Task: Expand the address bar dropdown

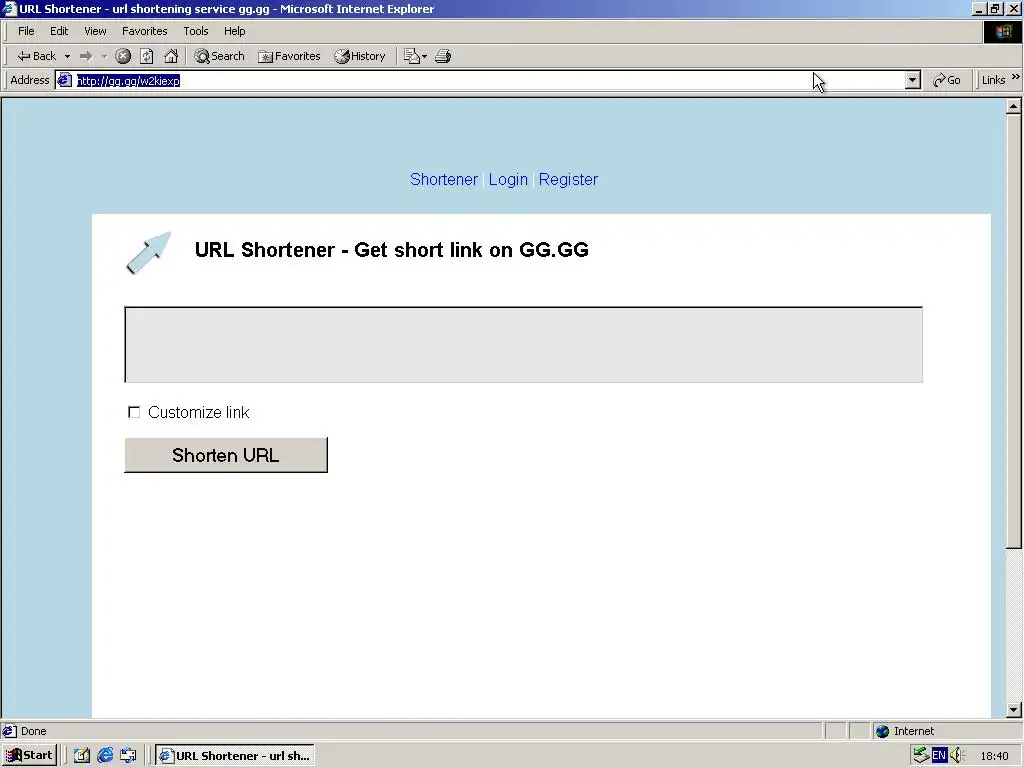Action: (x=913, y=80)
